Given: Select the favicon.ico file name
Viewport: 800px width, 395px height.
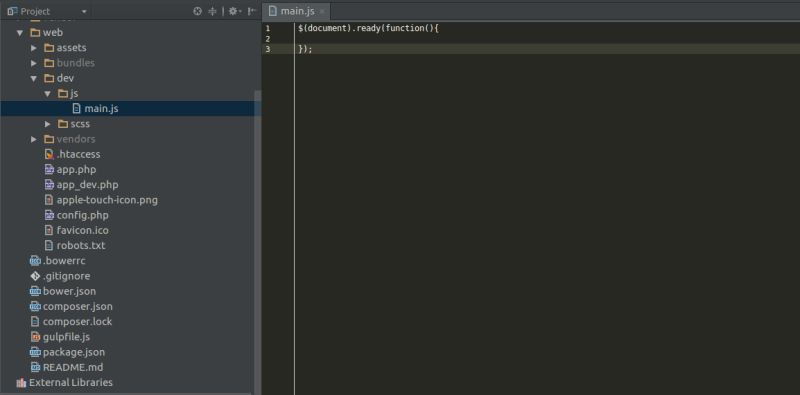Looking at the screenshot, I should pos(82,230).
